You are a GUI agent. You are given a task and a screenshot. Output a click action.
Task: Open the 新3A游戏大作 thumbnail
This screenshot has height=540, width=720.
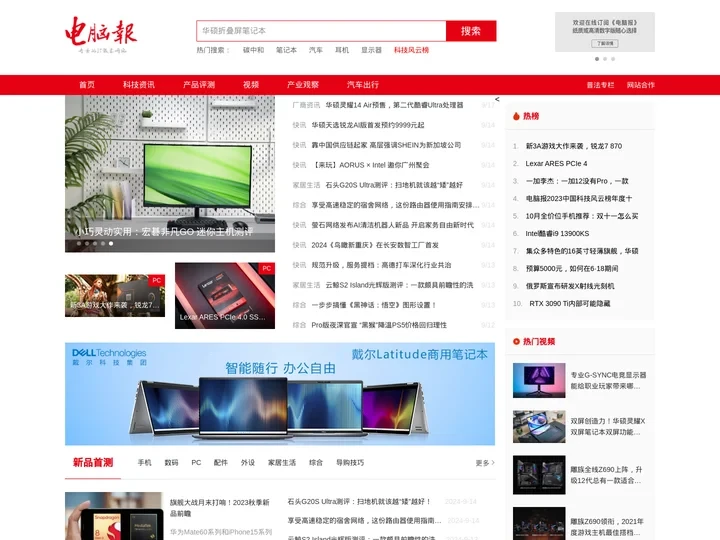pos(115,296)
